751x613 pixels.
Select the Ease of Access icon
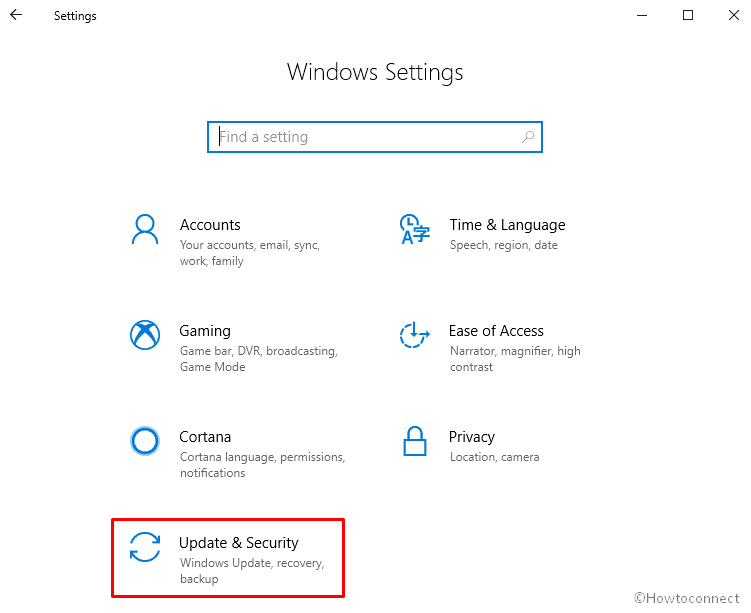click(414, 335)
